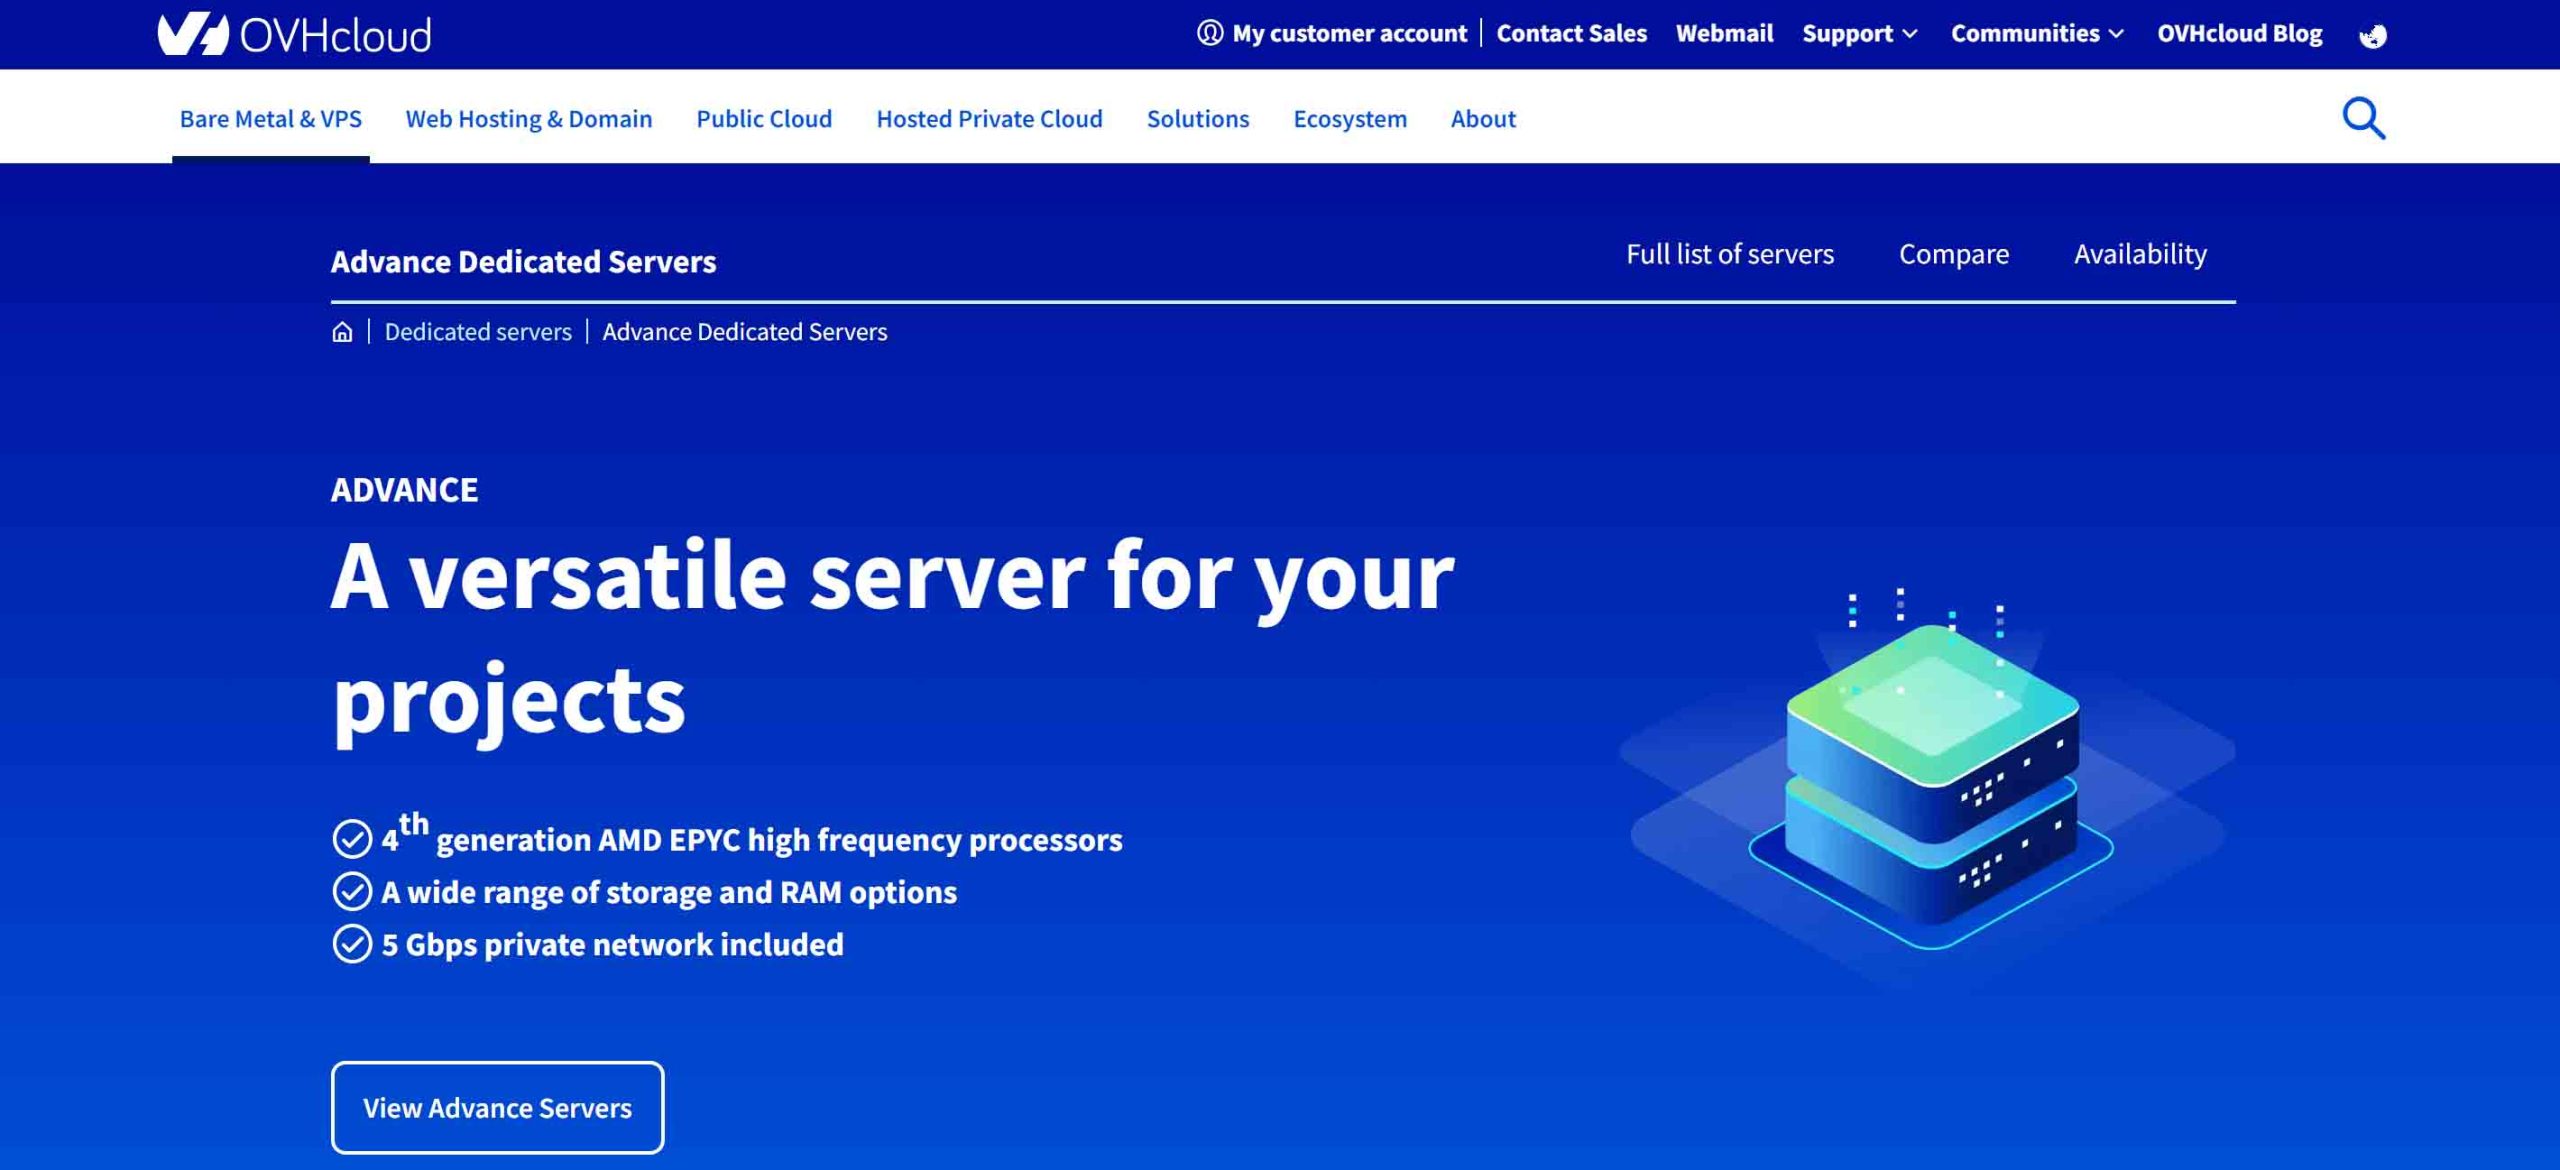Click View Advance Servers button
This screenshot has height=1170, width=2560.
click(497, 1107)
